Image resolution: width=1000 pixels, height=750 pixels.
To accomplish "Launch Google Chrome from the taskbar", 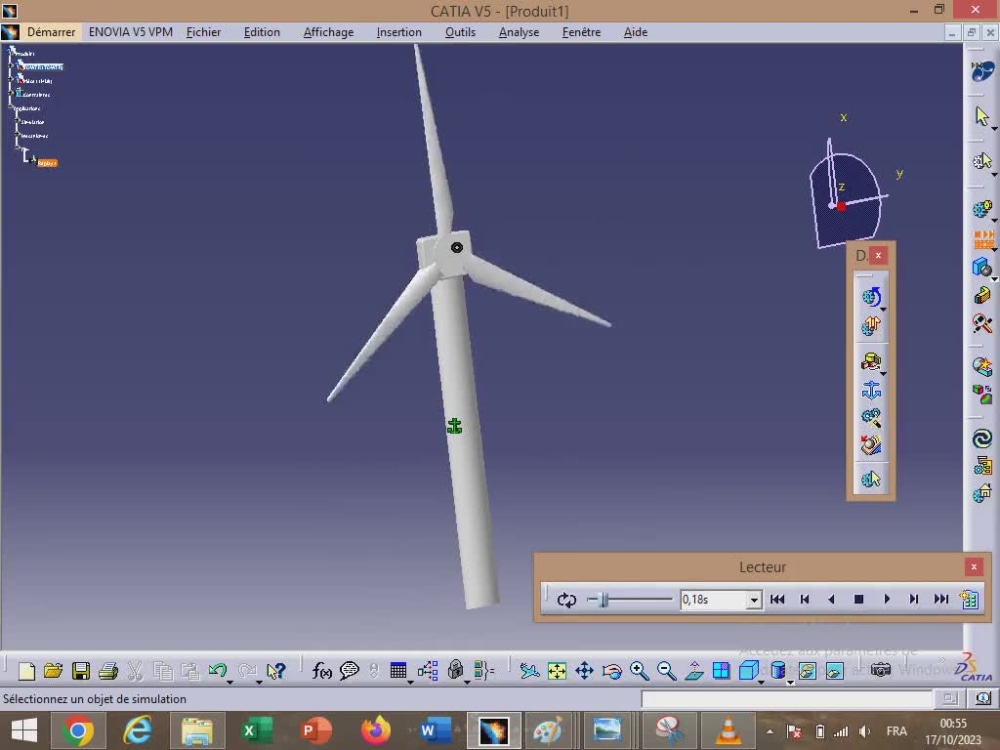I will pyautogui.click(x=78, y=730).
